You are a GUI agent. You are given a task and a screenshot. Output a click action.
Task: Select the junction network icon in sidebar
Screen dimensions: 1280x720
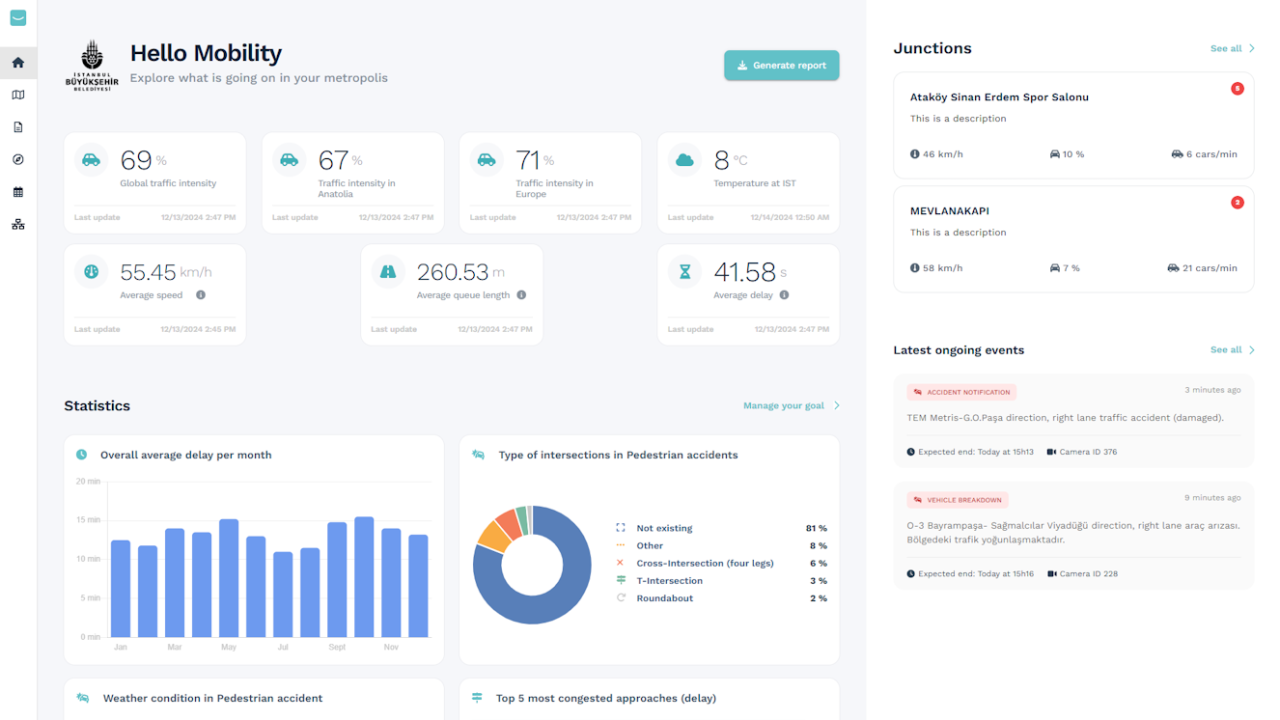pos(18,223)
